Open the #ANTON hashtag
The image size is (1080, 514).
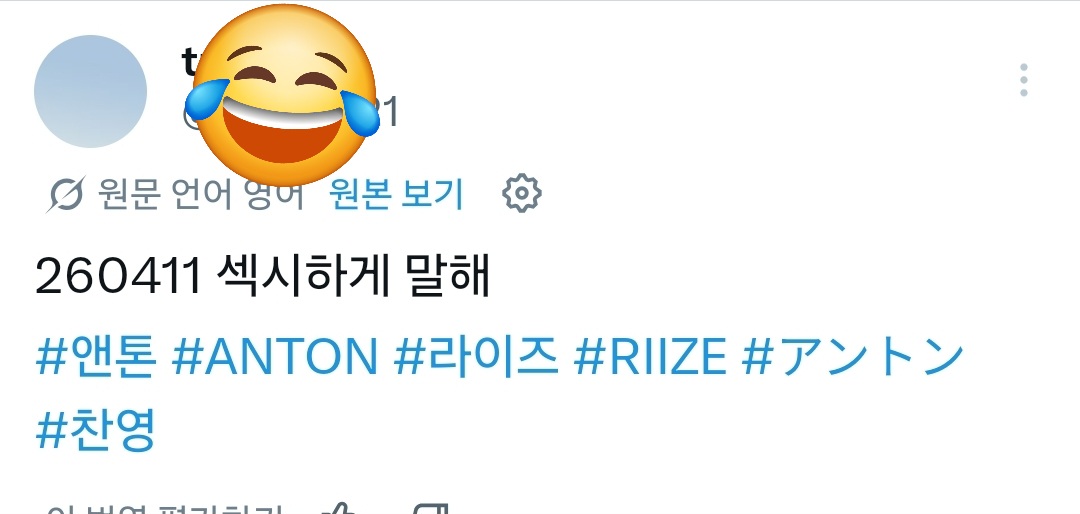(275, 356)
